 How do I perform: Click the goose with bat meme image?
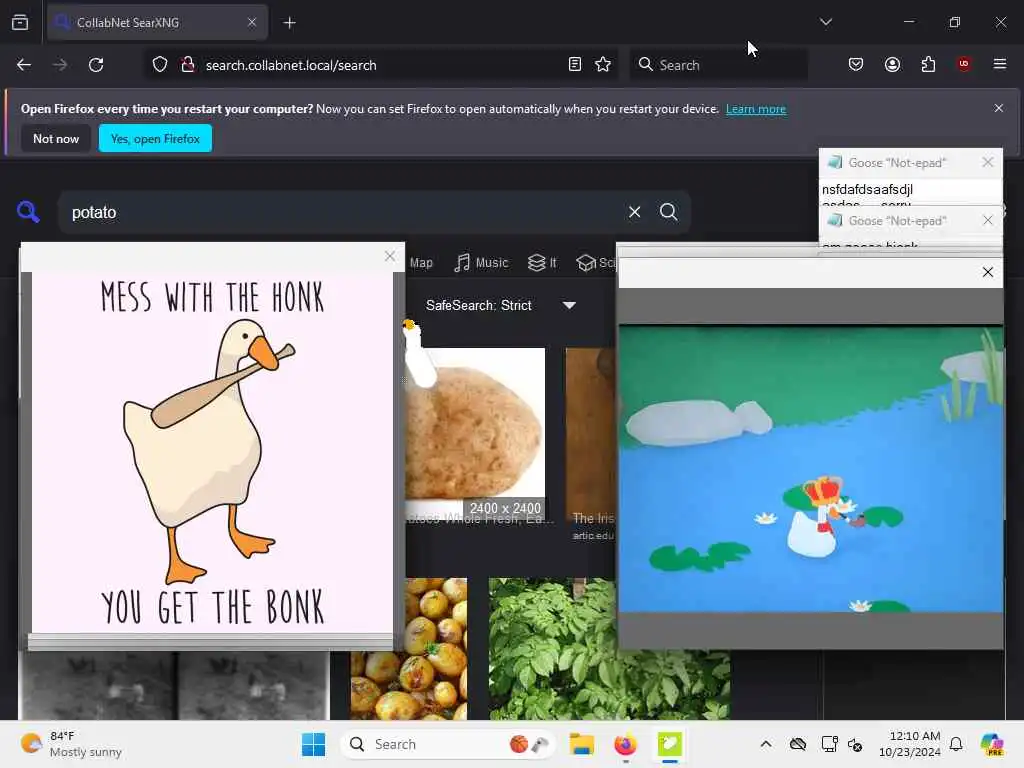[212, 453]
